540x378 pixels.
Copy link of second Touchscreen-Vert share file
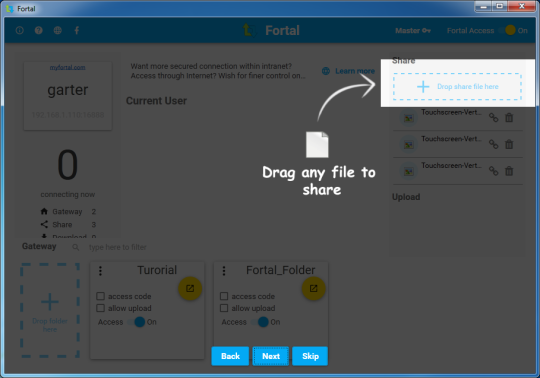pyautogui.click(x=494, y=144)
